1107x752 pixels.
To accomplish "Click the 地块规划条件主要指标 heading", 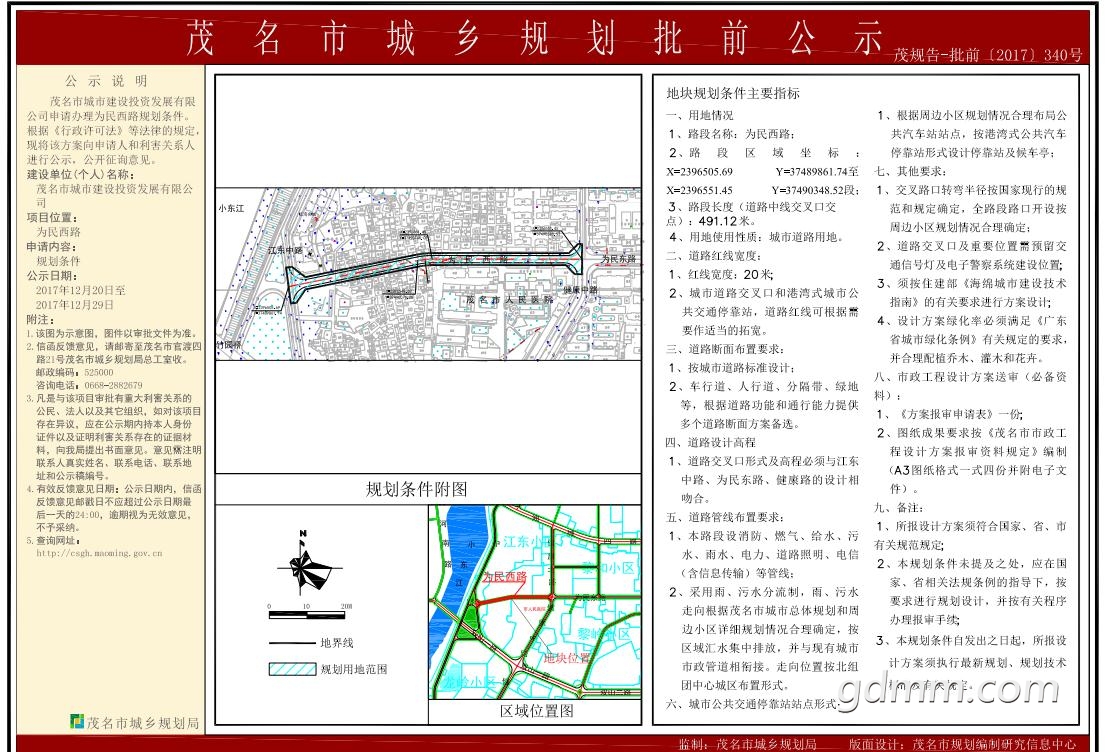I will point(733,92).
